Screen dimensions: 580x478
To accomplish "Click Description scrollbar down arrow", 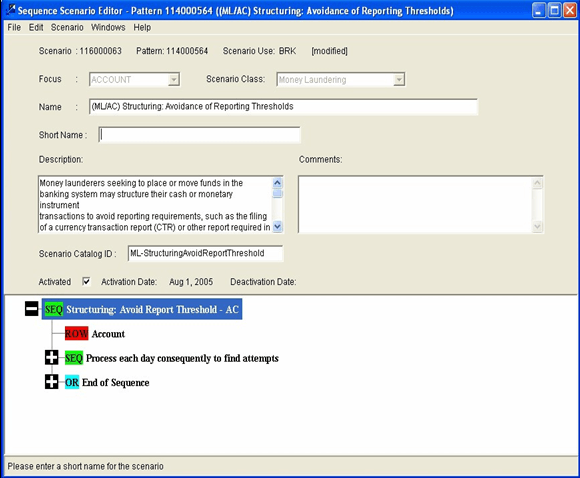I will (277, 226).
